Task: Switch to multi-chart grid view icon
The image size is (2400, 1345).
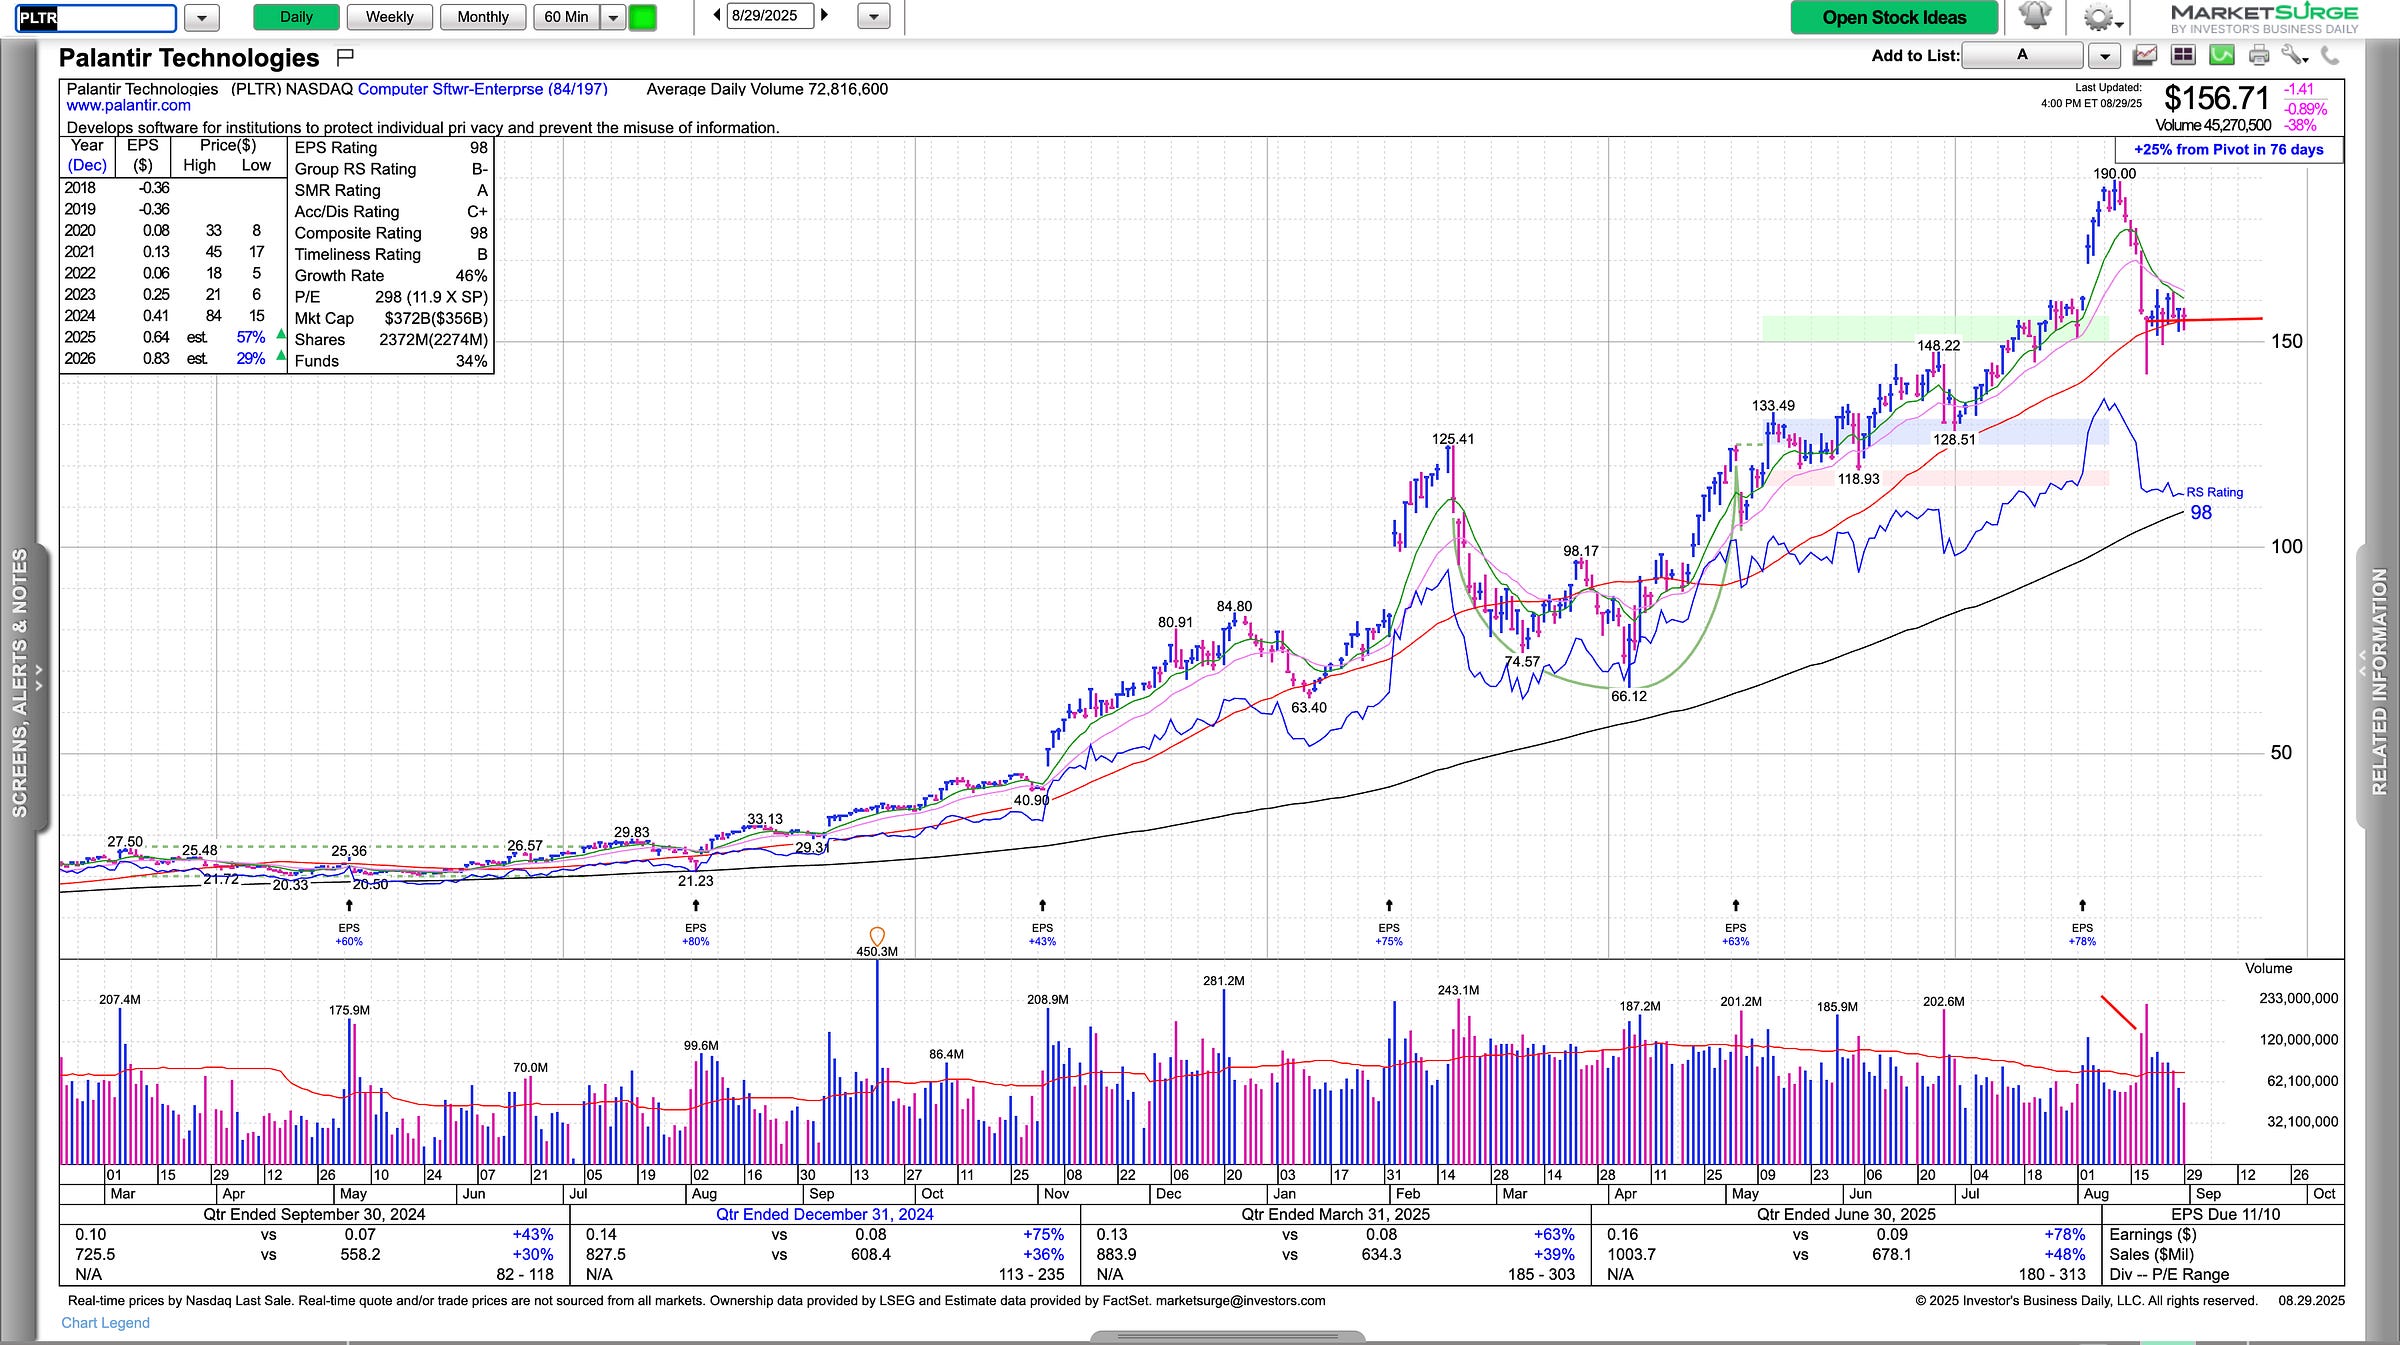Action: click(2182, 56)
